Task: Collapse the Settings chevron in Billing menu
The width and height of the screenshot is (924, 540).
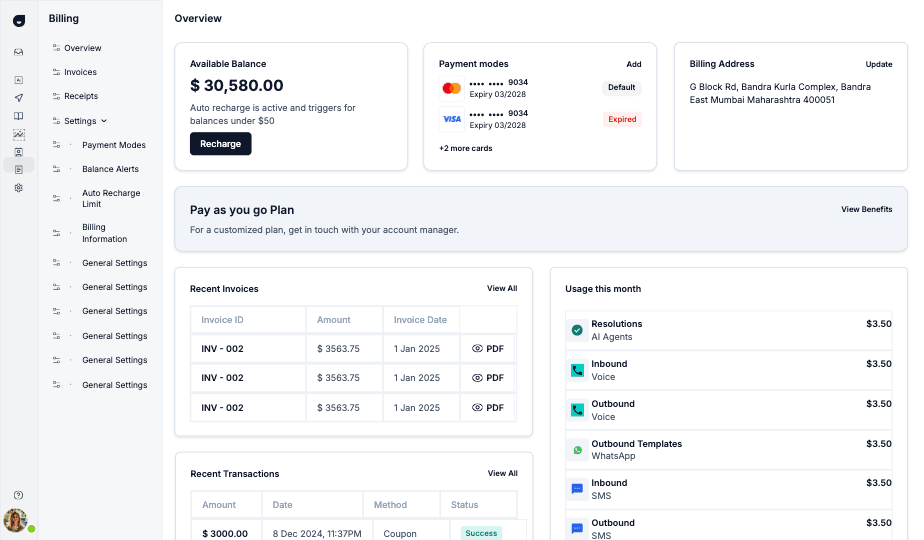Action: 104,121
